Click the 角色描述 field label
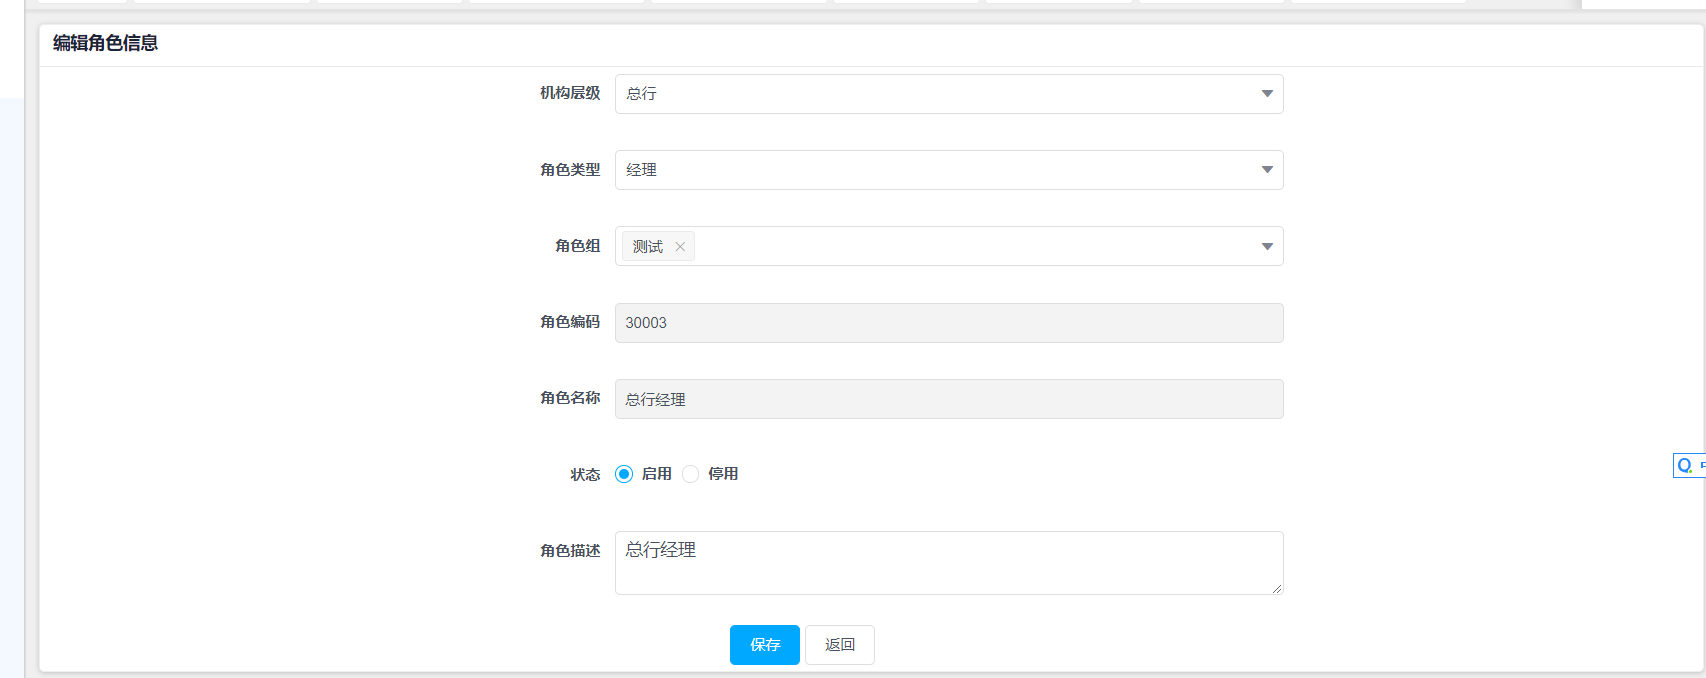The image size is (1706, 678). 570,551
